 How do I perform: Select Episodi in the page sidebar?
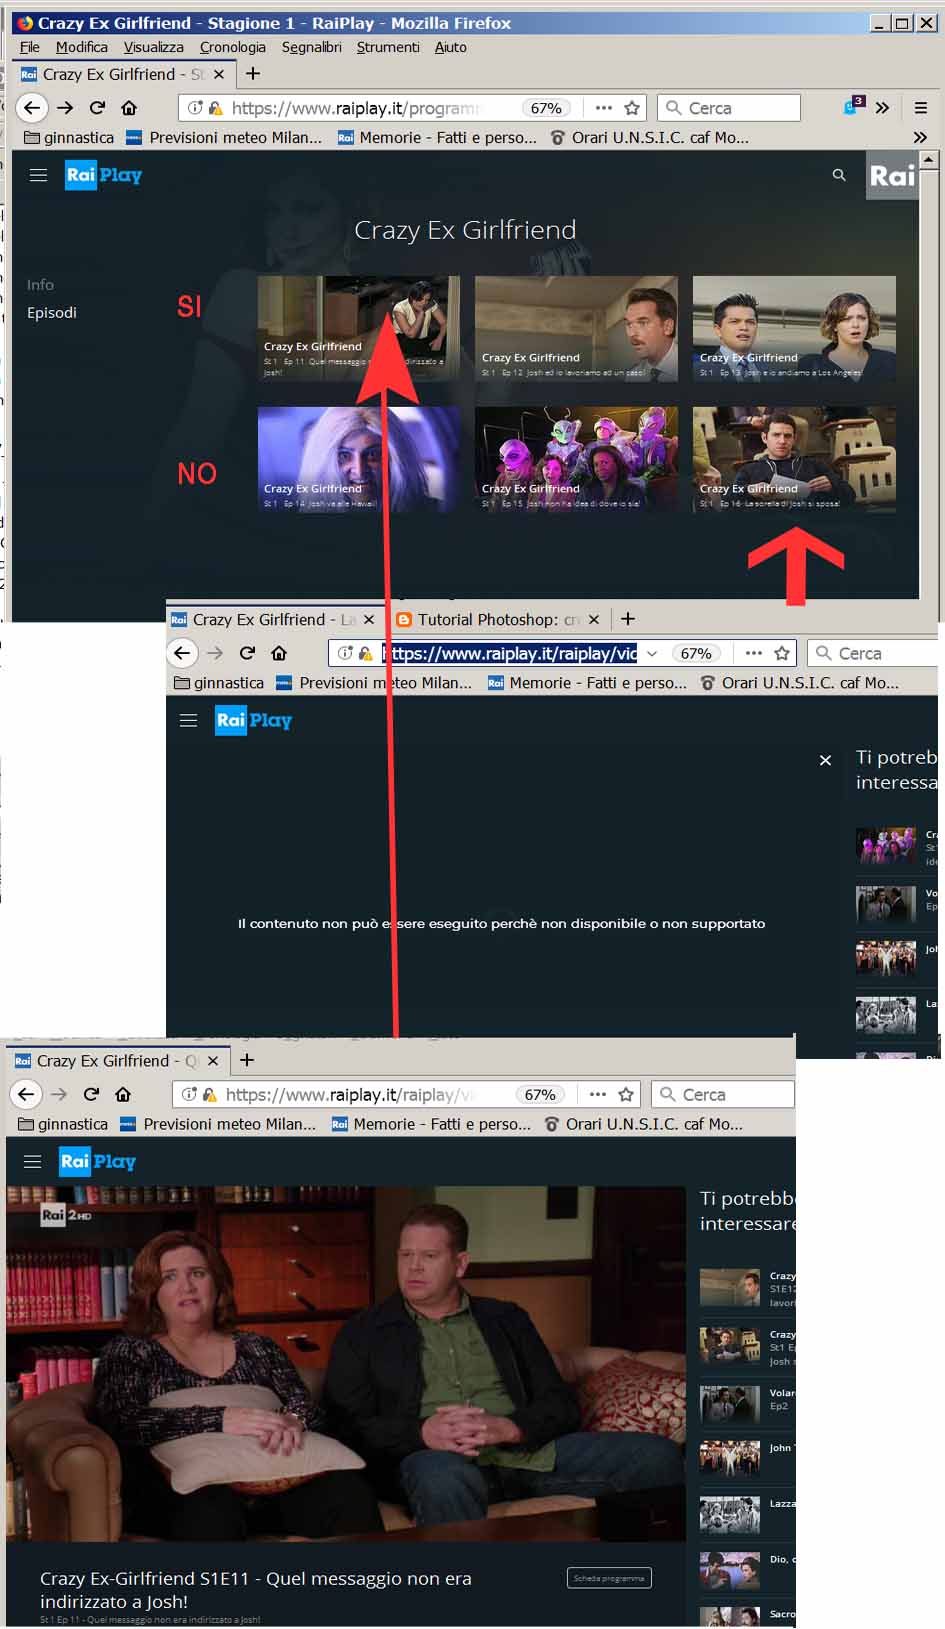52,313
